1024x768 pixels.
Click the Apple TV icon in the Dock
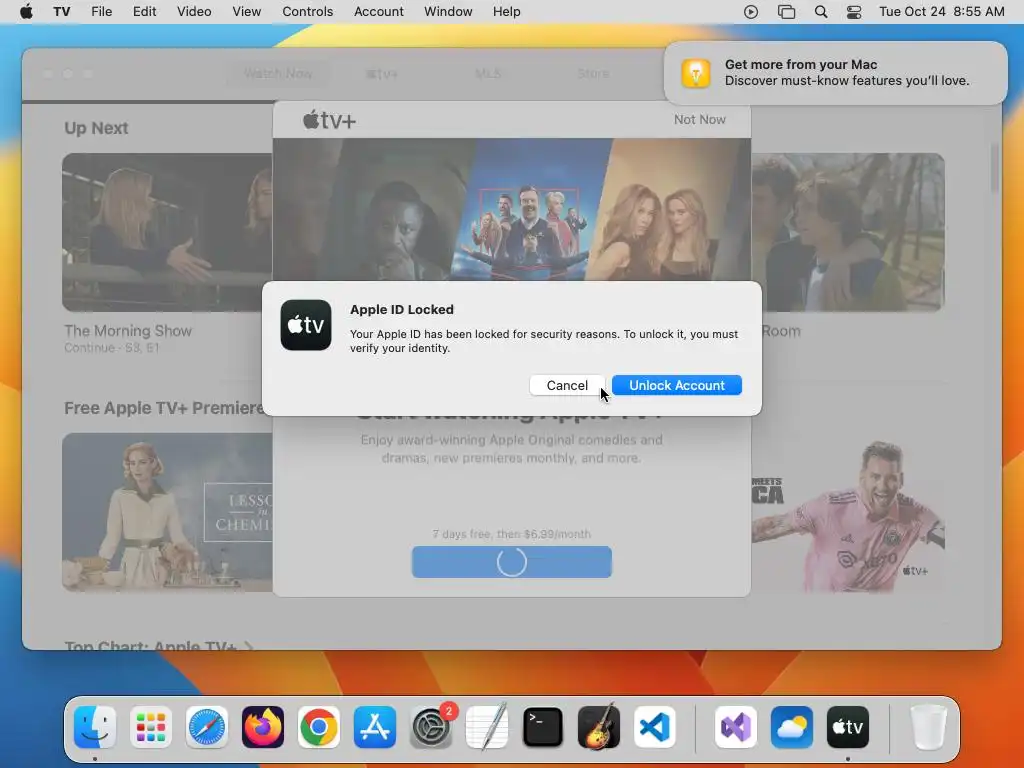pos(848,727)
